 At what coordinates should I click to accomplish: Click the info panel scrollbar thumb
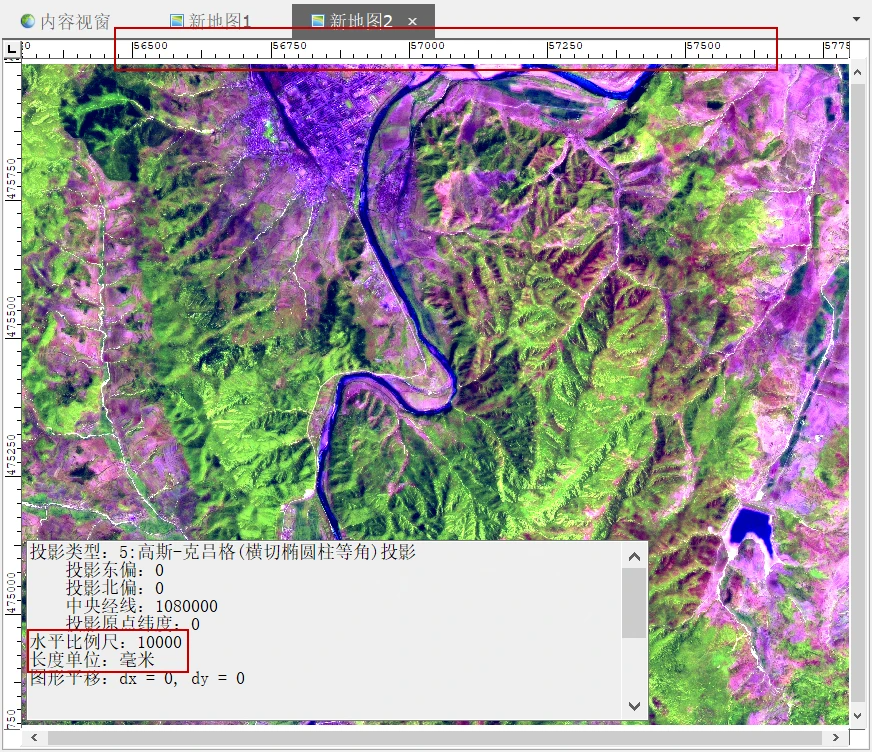click(634, 602)
